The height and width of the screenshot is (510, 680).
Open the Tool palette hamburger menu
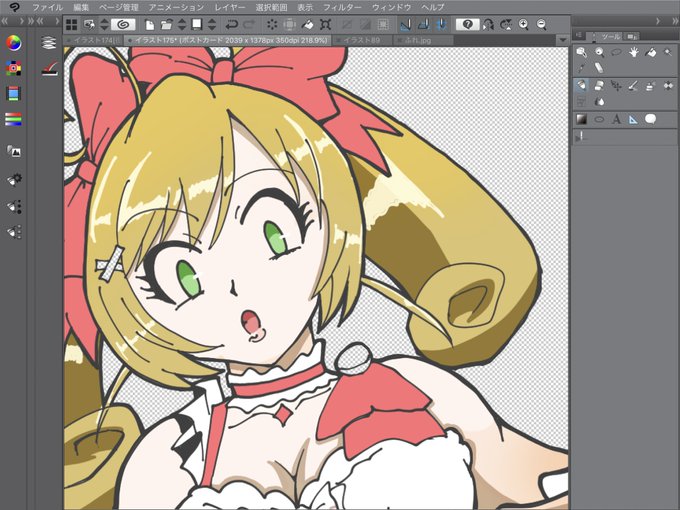(x=579, y=35)
